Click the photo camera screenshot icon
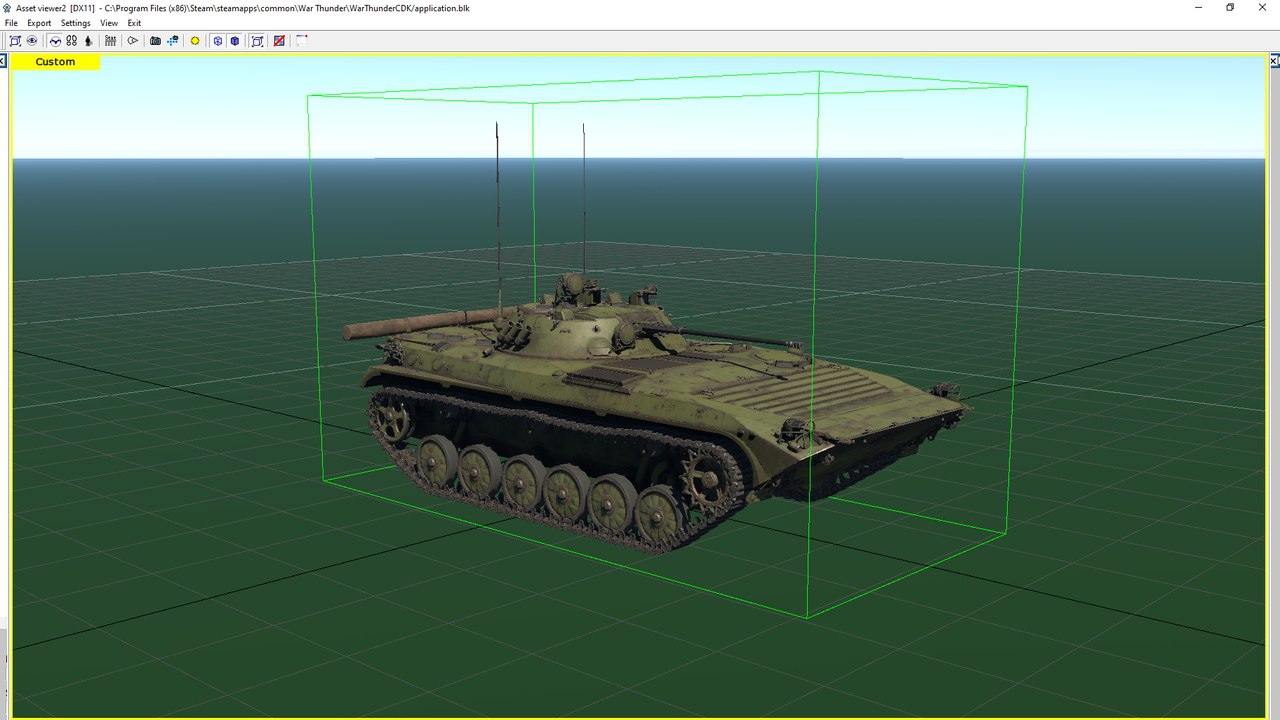This screenshot has height=720, width=1280. click(x=155, y=41)
